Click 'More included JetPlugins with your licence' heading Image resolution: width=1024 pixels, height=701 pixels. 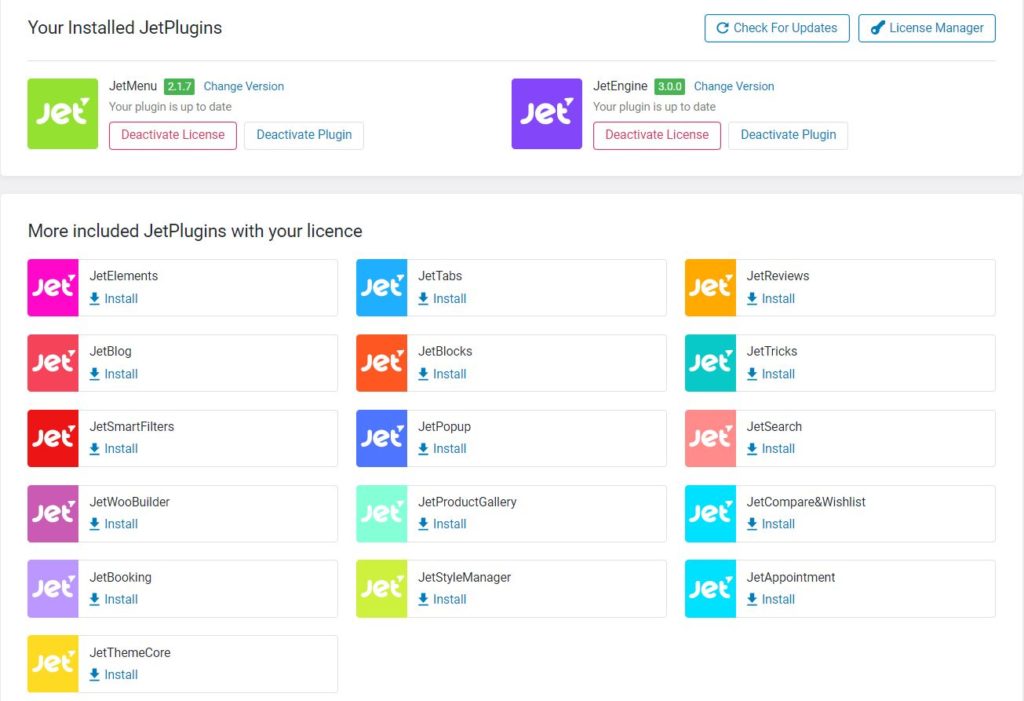(195, 231)
